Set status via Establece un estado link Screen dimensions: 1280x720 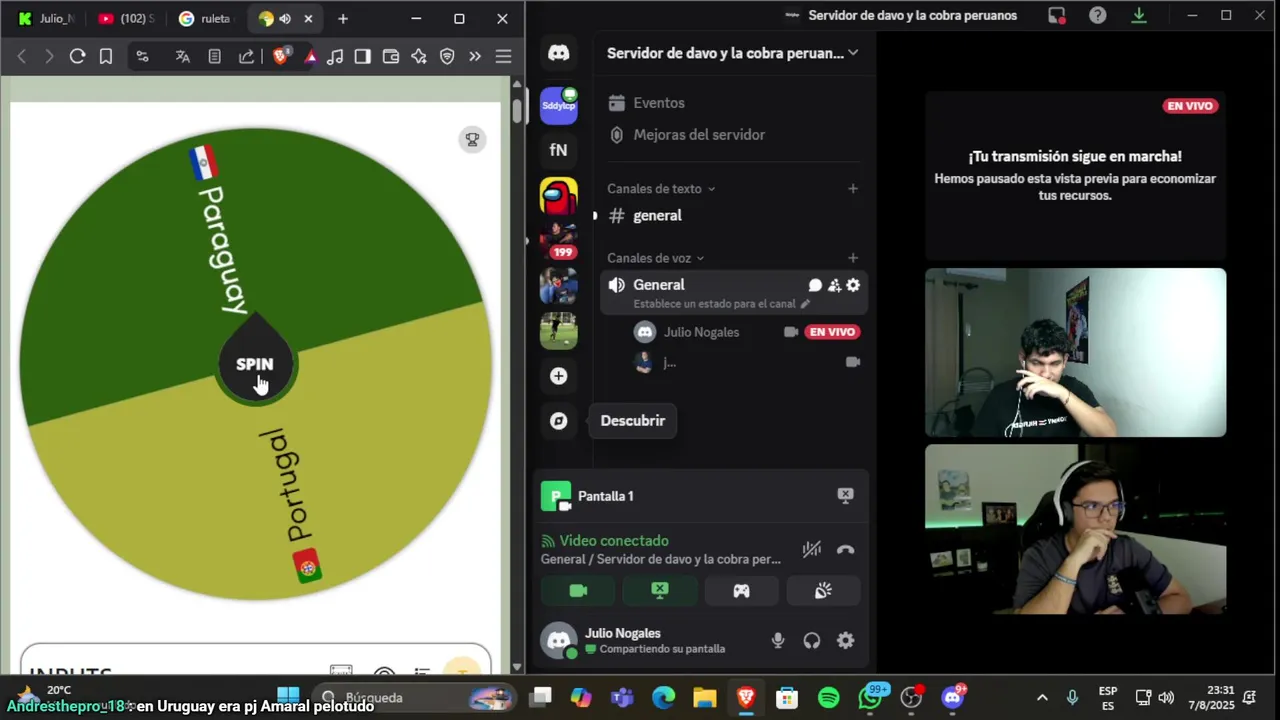722,304
